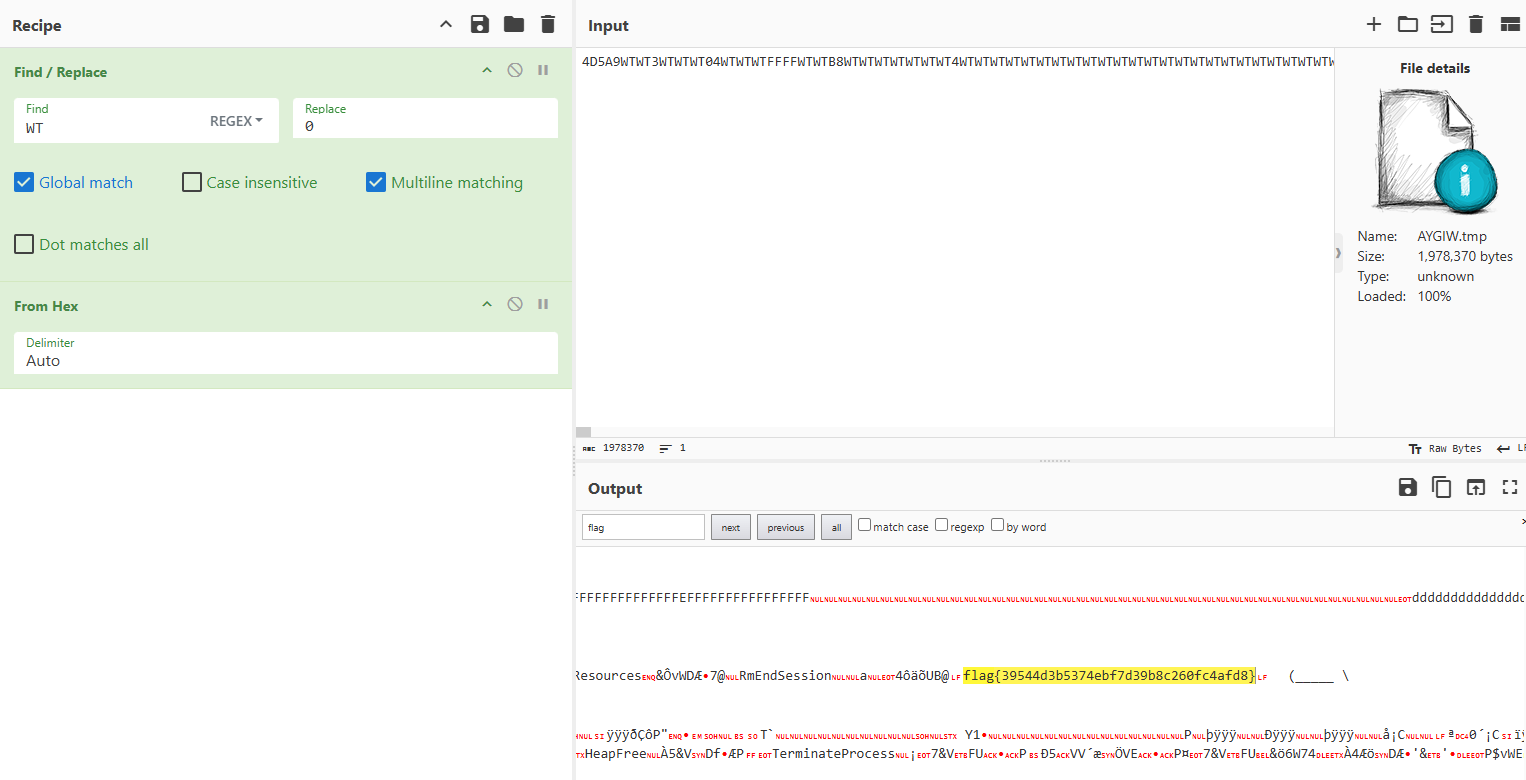The image size is (1526, 780).
Task: Click the next search result button
Action: (731, 527)
